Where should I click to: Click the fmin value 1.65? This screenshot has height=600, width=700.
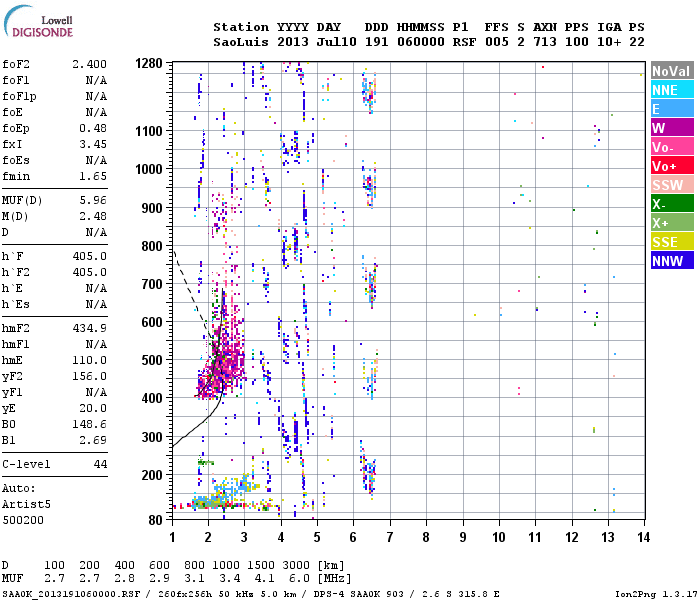coord(93,176)
